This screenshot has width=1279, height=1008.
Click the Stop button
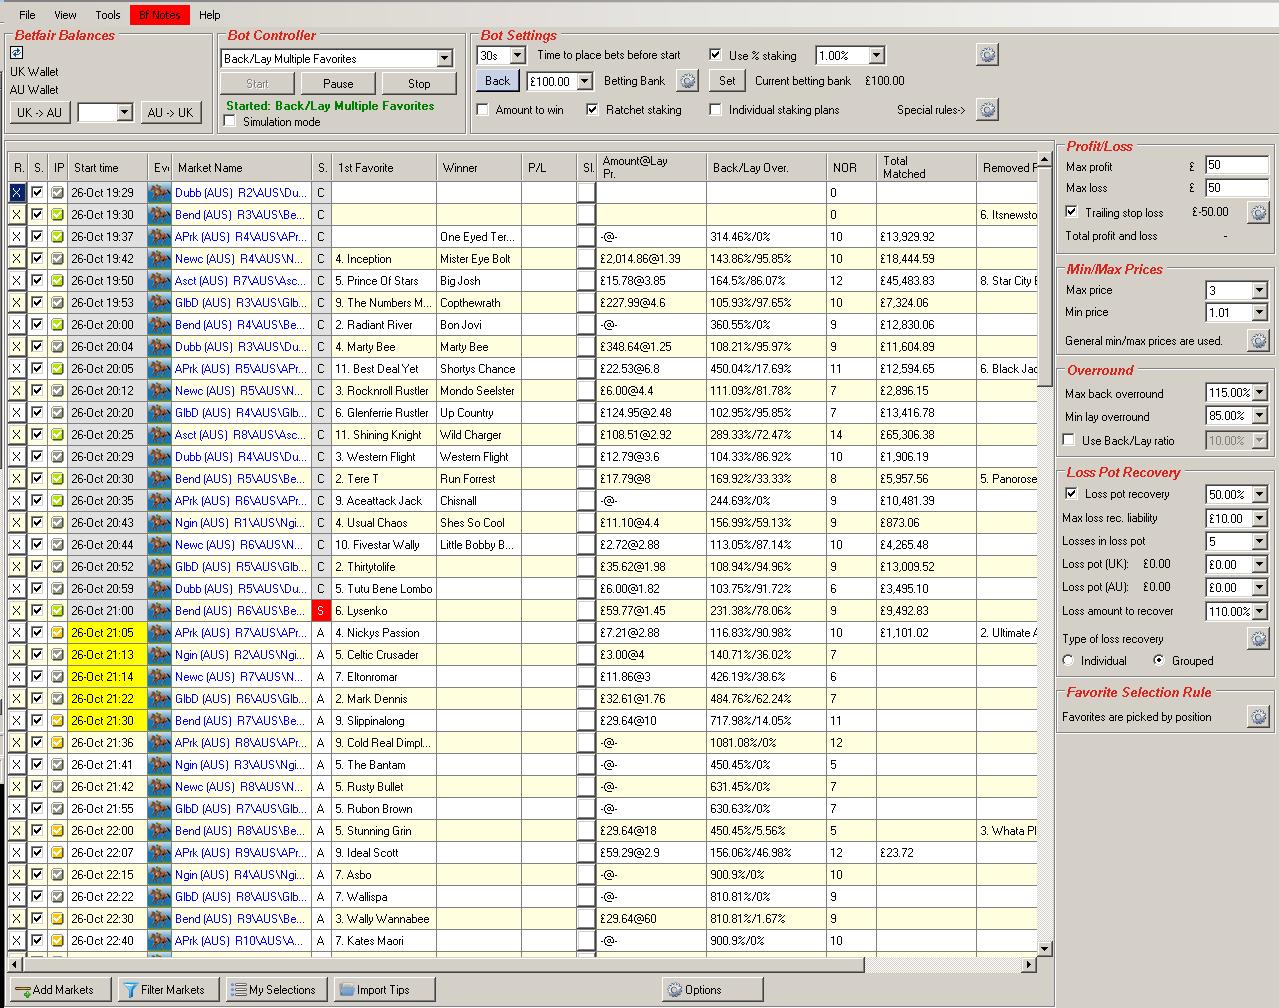(x=419, y=84)
